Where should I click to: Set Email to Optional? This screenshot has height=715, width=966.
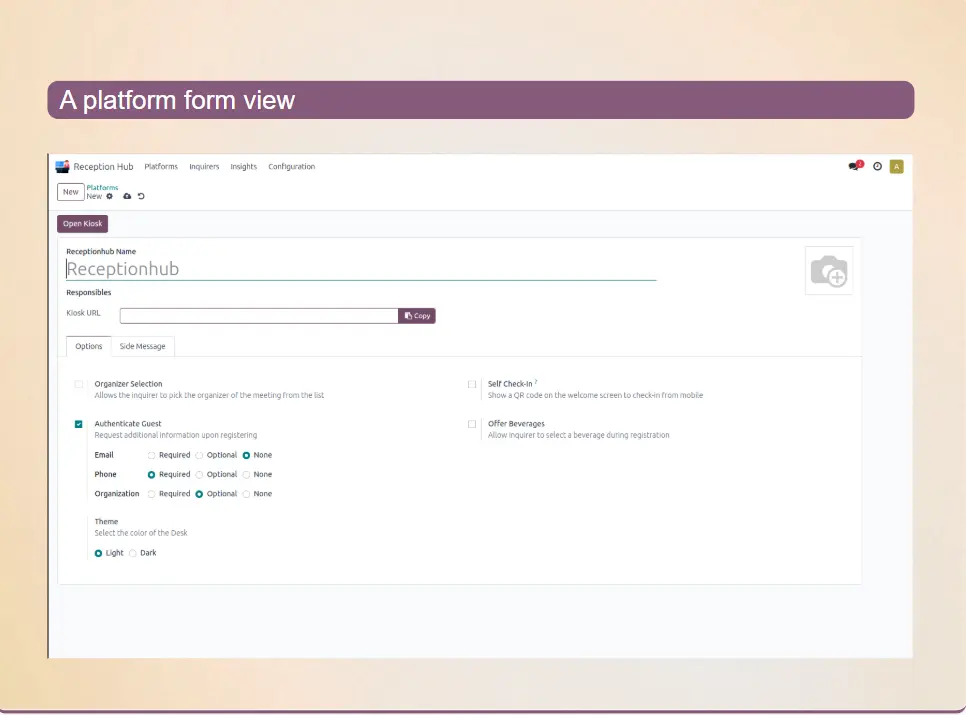pos(199,455)
